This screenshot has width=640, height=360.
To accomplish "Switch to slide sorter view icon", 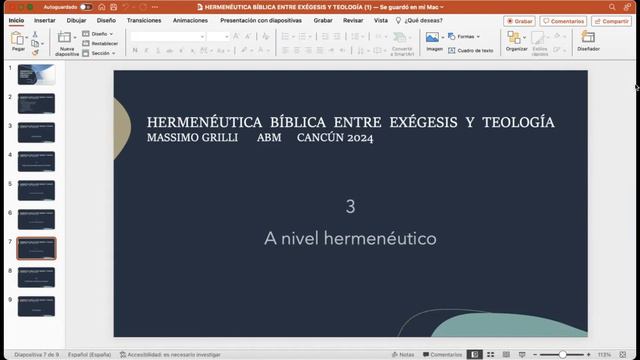I will [490, 355].
